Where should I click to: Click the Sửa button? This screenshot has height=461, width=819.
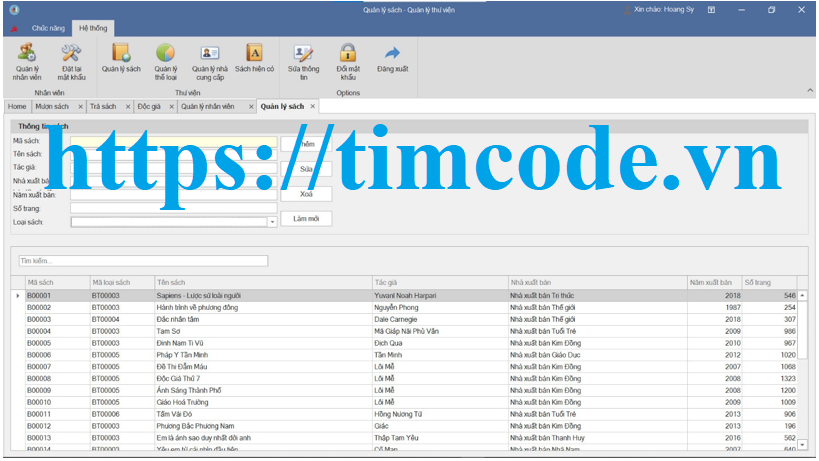tap(306, 169)
